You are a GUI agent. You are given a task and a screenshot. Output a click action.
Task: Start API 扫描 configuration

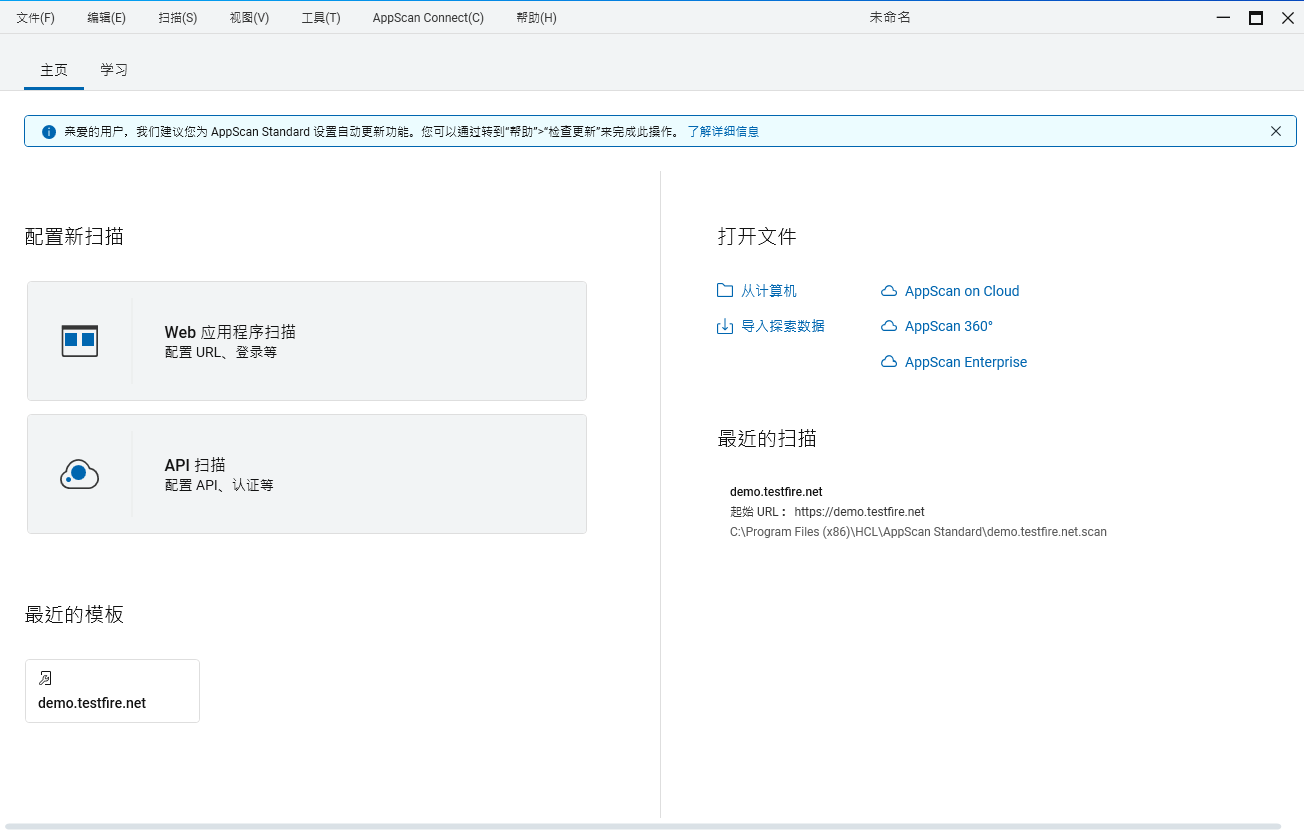307,474
